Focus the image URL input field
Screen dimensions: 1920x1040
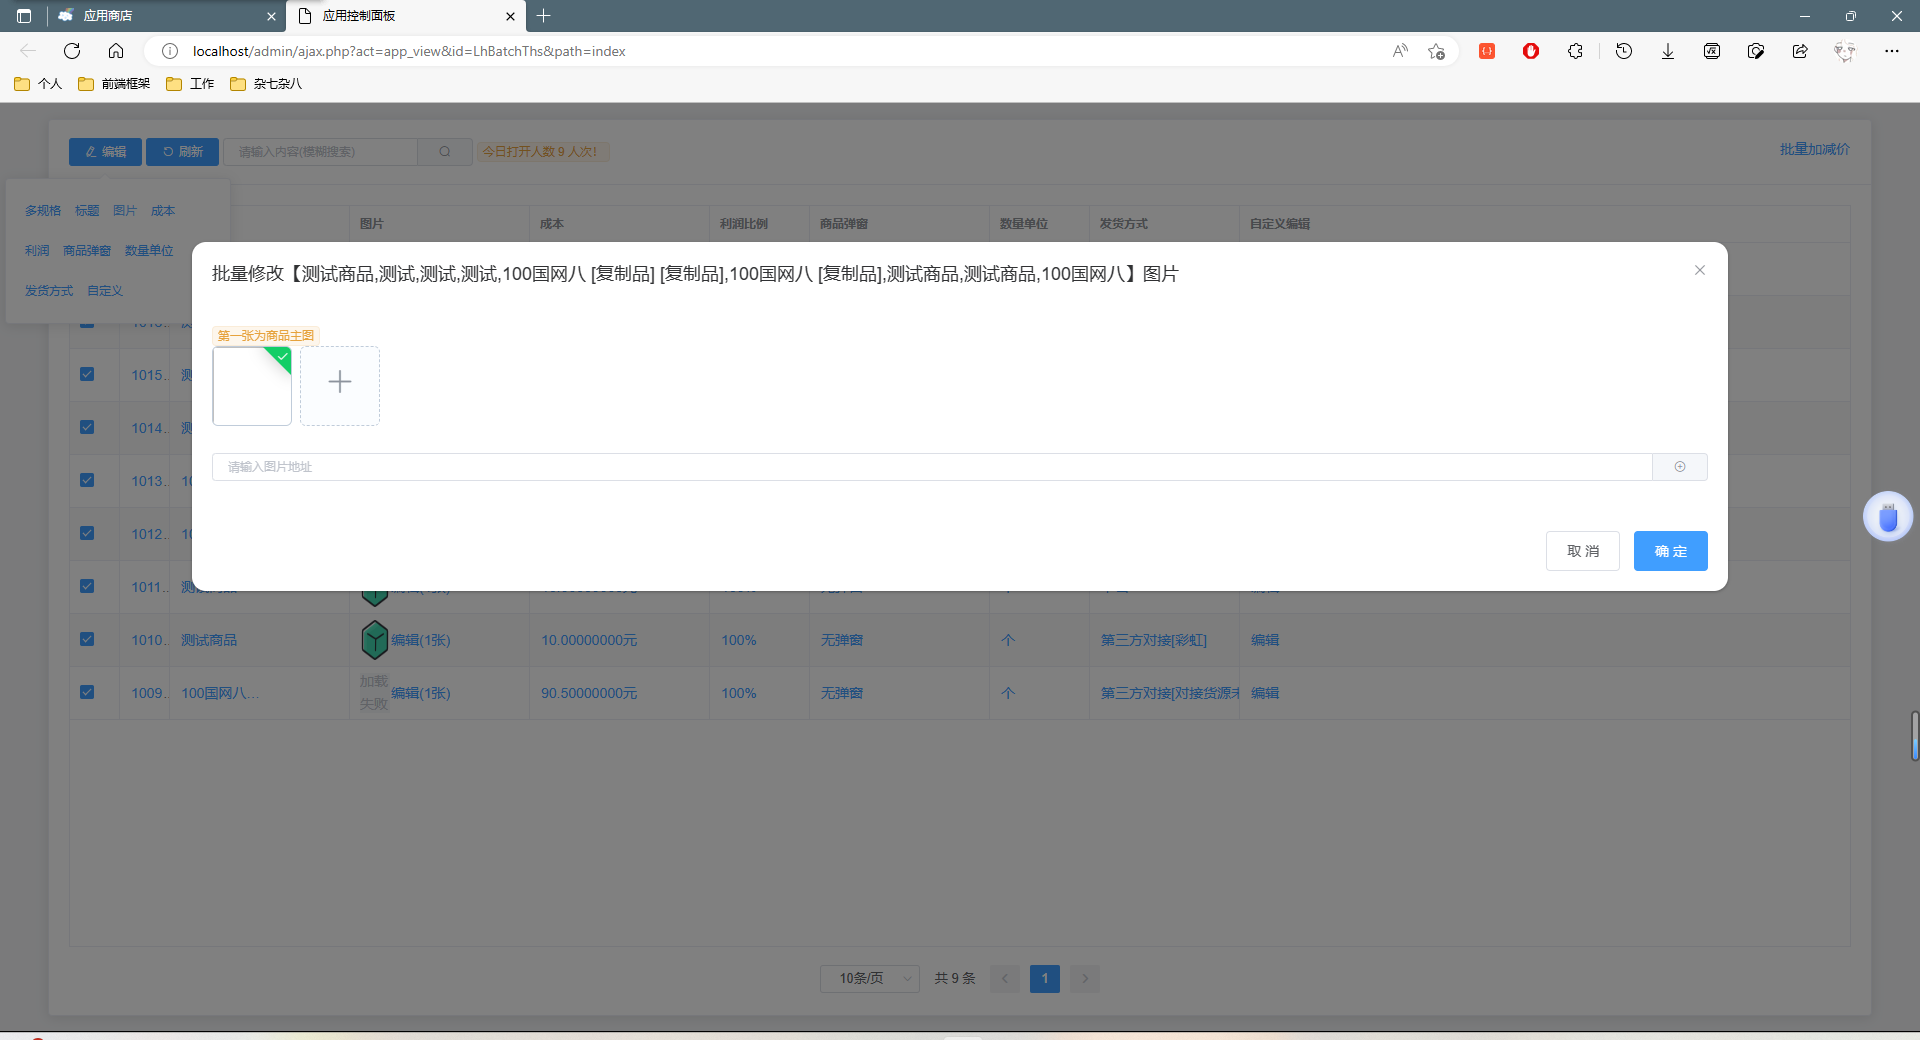click(x=932, y=467)
